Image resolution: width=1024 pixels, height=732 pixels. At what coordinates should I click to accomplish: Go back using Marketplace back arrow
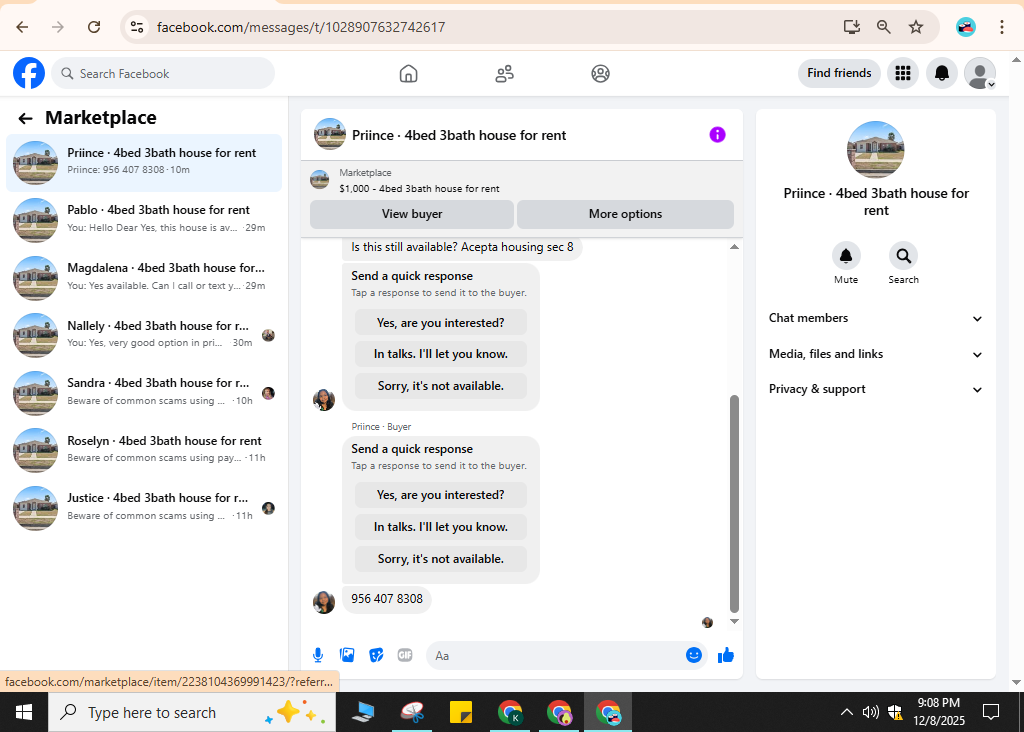pos(25,118)
